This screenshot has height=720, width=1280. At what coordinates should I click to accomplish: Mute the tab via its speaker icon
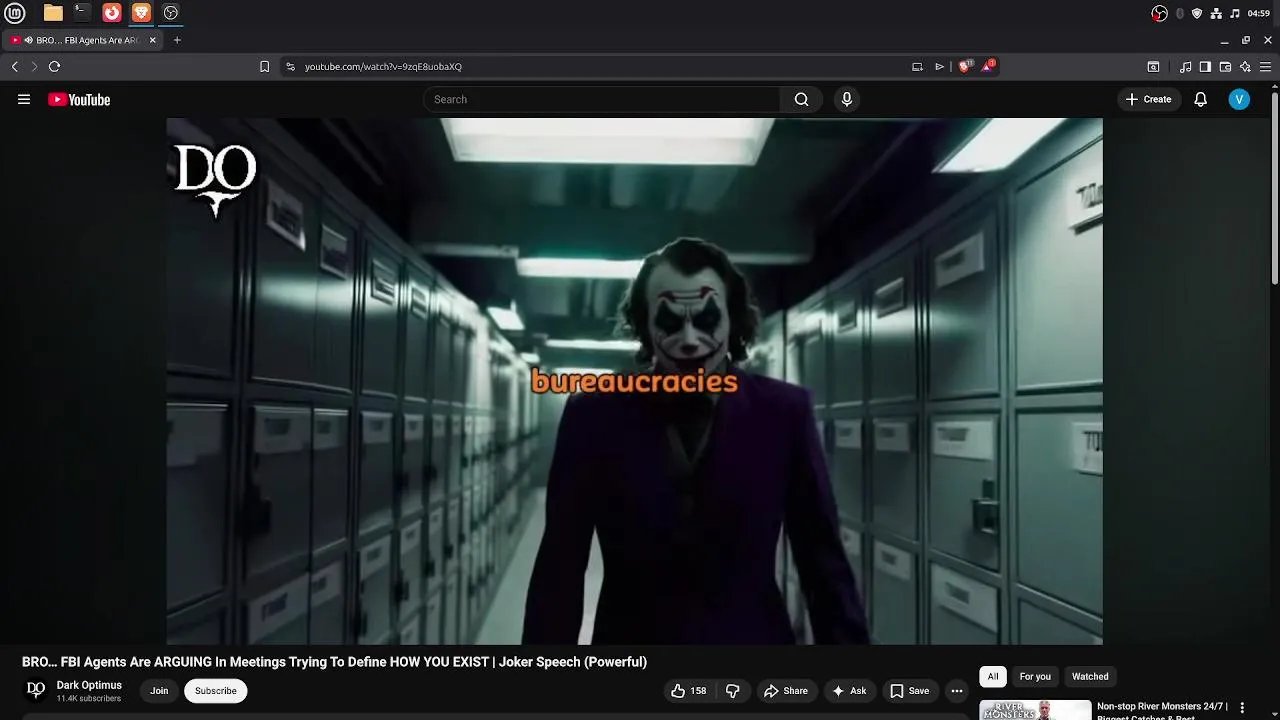point(27,40)
